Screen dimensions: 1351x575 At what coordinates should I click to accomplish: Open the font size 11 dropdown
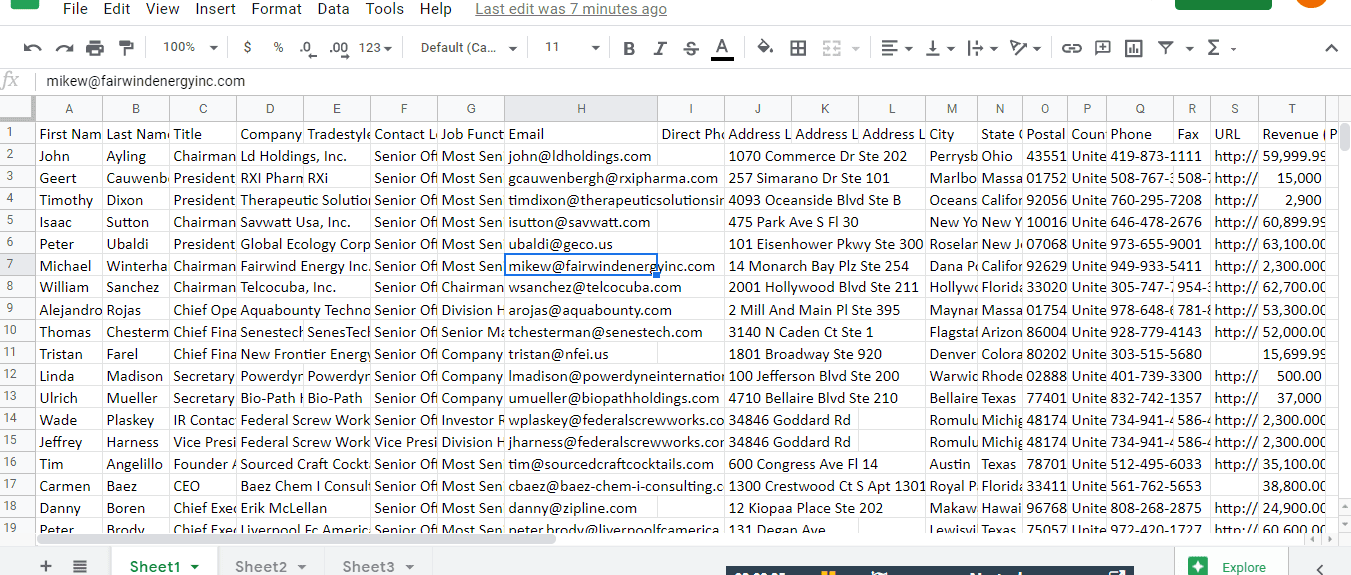tap(572, 48)
